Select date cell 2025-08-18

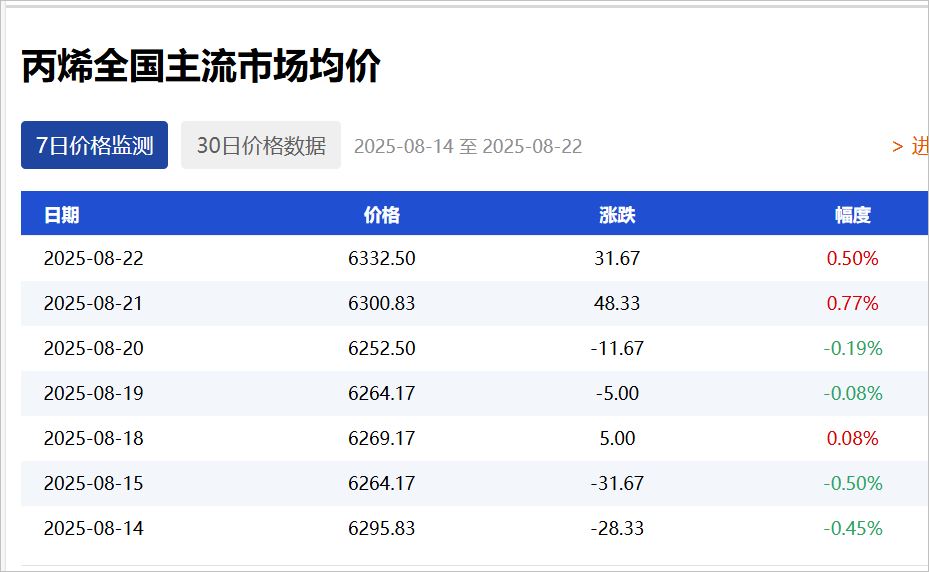pos(94,439)
